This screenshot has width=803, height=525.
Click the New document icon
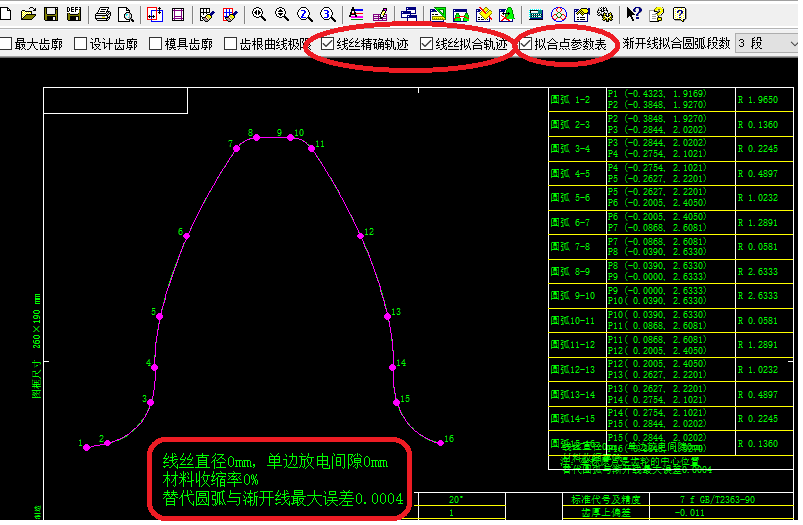click(6, 14)
